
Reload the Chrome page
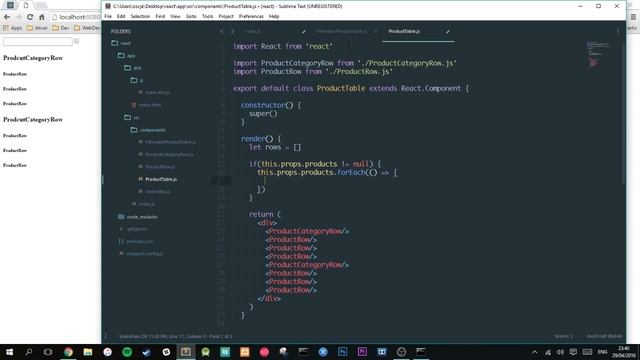coord(30,17)
